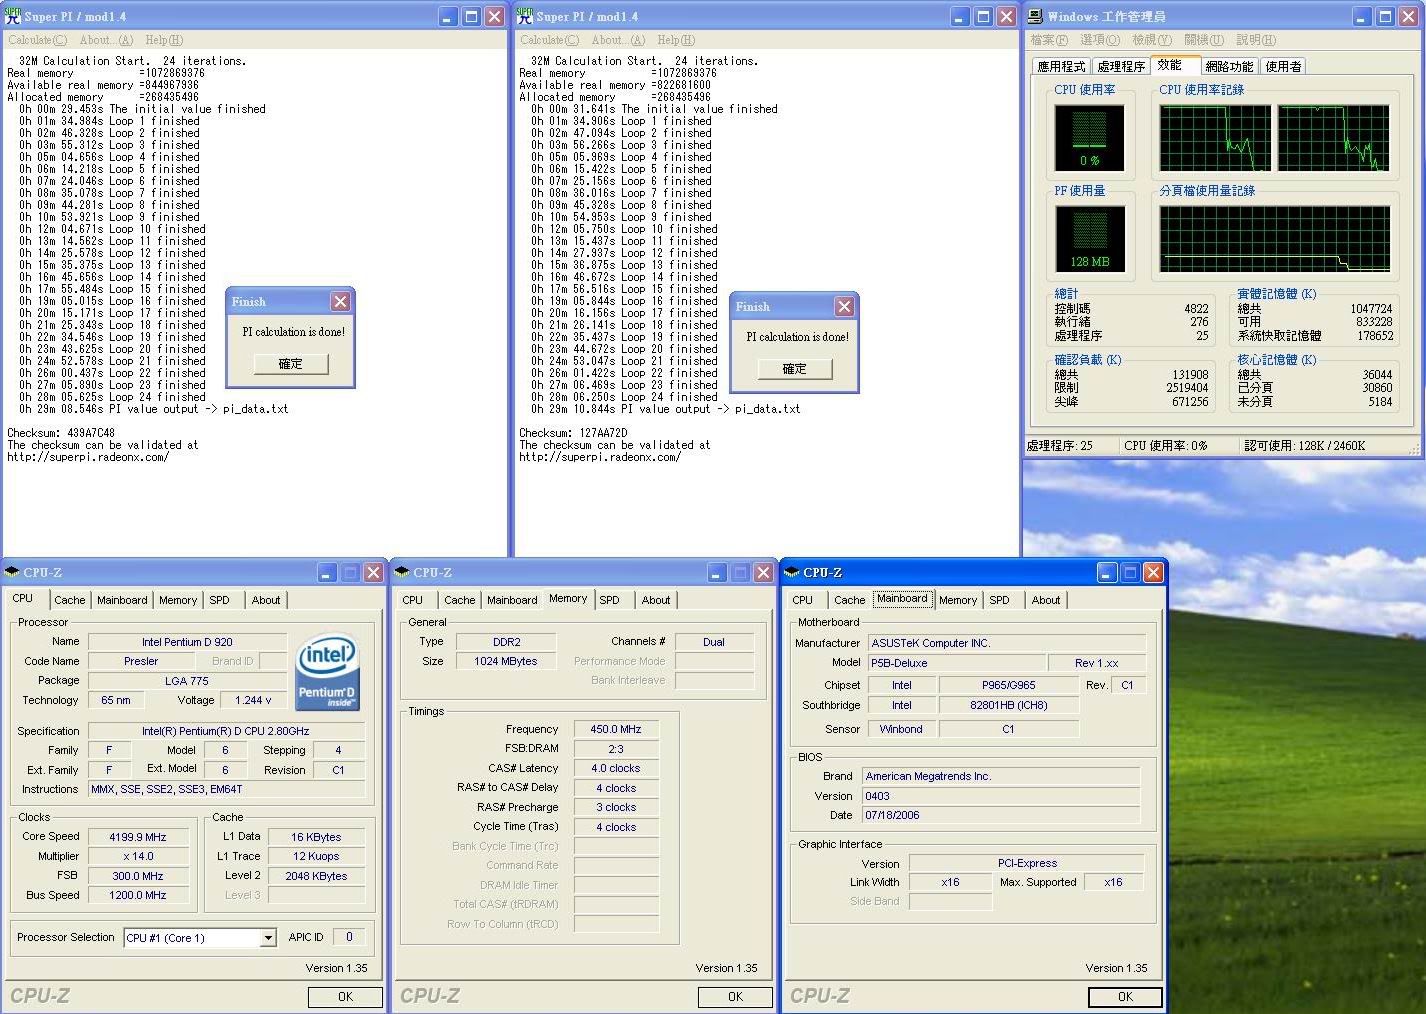Minimize the right CPU-Z Mainboard window
This screenshot has height=1014, width=1426.
[x=1107, y=572]
